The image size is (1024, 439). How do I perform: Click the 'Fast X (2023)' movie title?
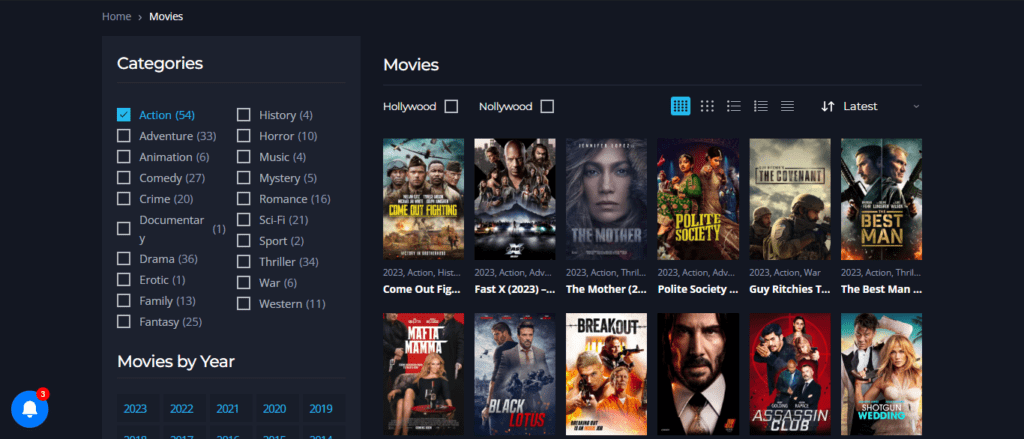[x=515, y=289]
